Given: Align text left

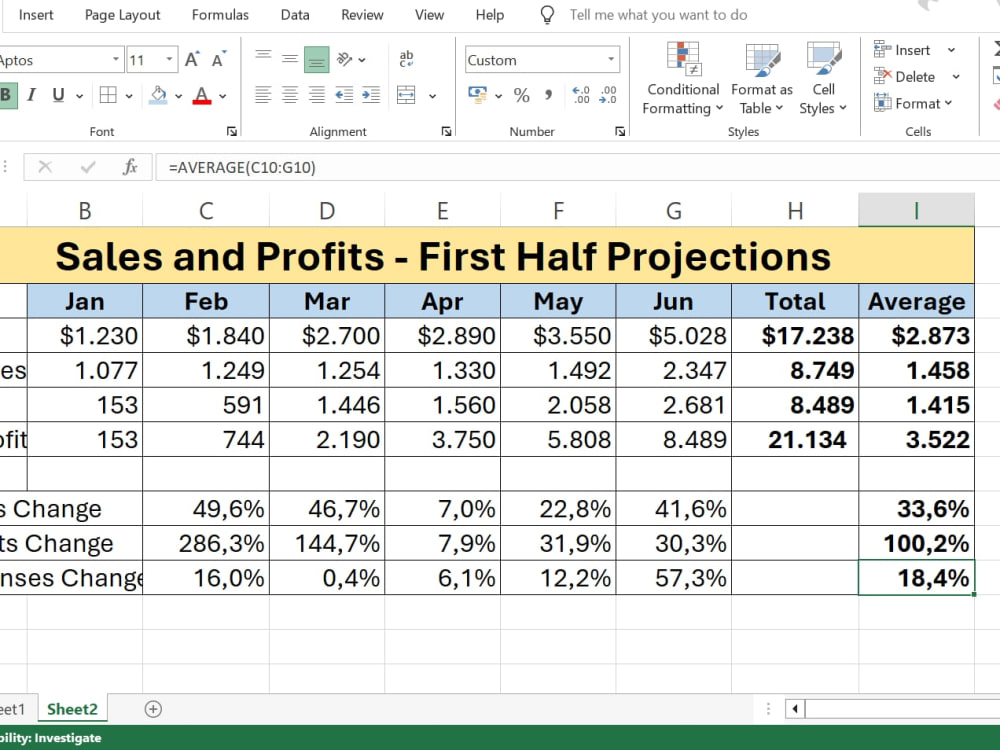Looking at the screenshot, I should pyautogui.click(x=263, y=95).
